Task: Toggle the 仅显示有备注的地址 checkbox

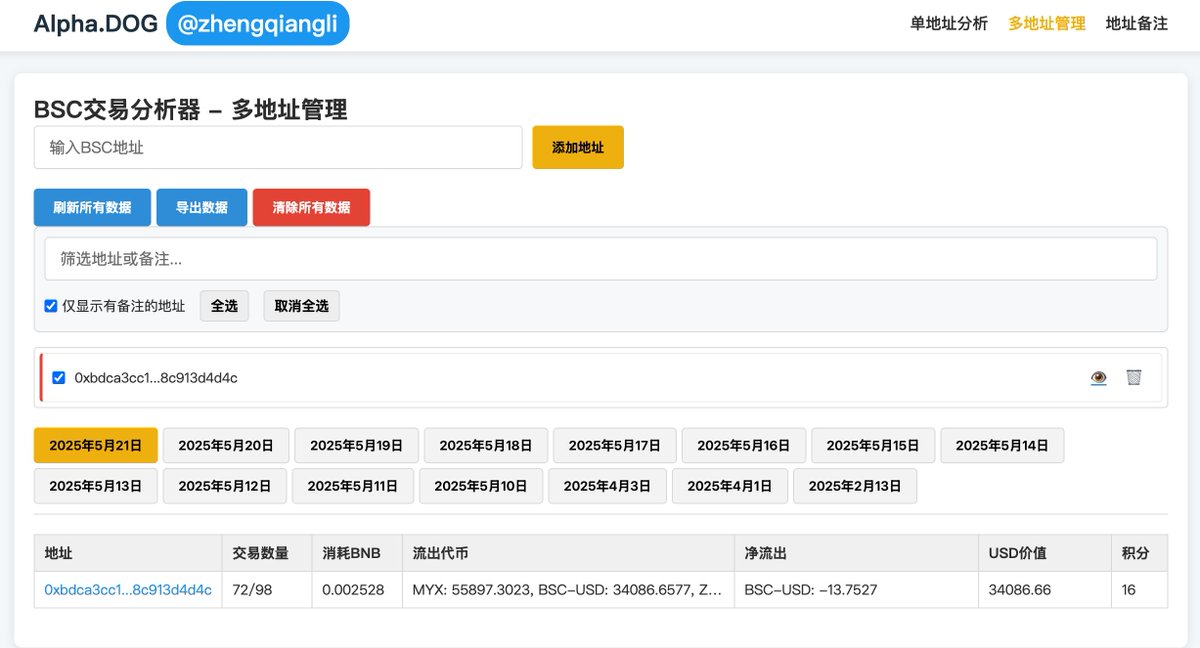Action: [x=51, y=306]
